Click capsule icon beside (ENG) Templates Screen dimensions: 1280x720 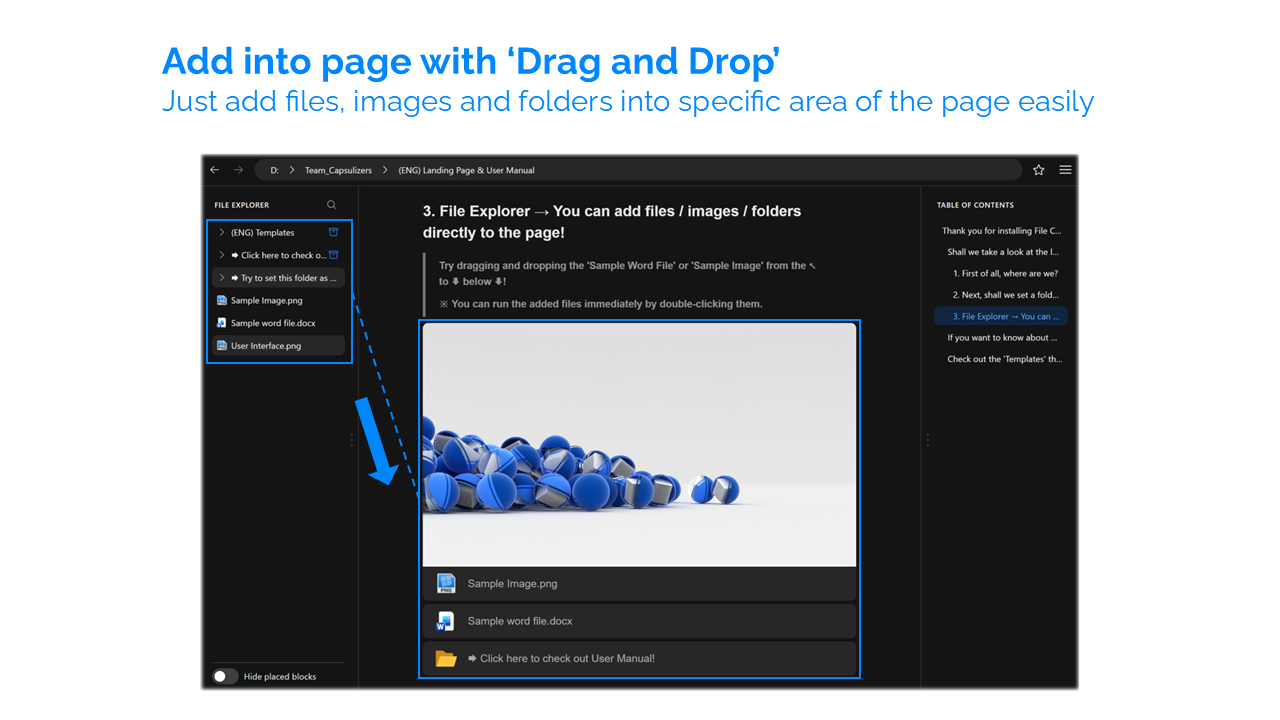pos(334,232)
